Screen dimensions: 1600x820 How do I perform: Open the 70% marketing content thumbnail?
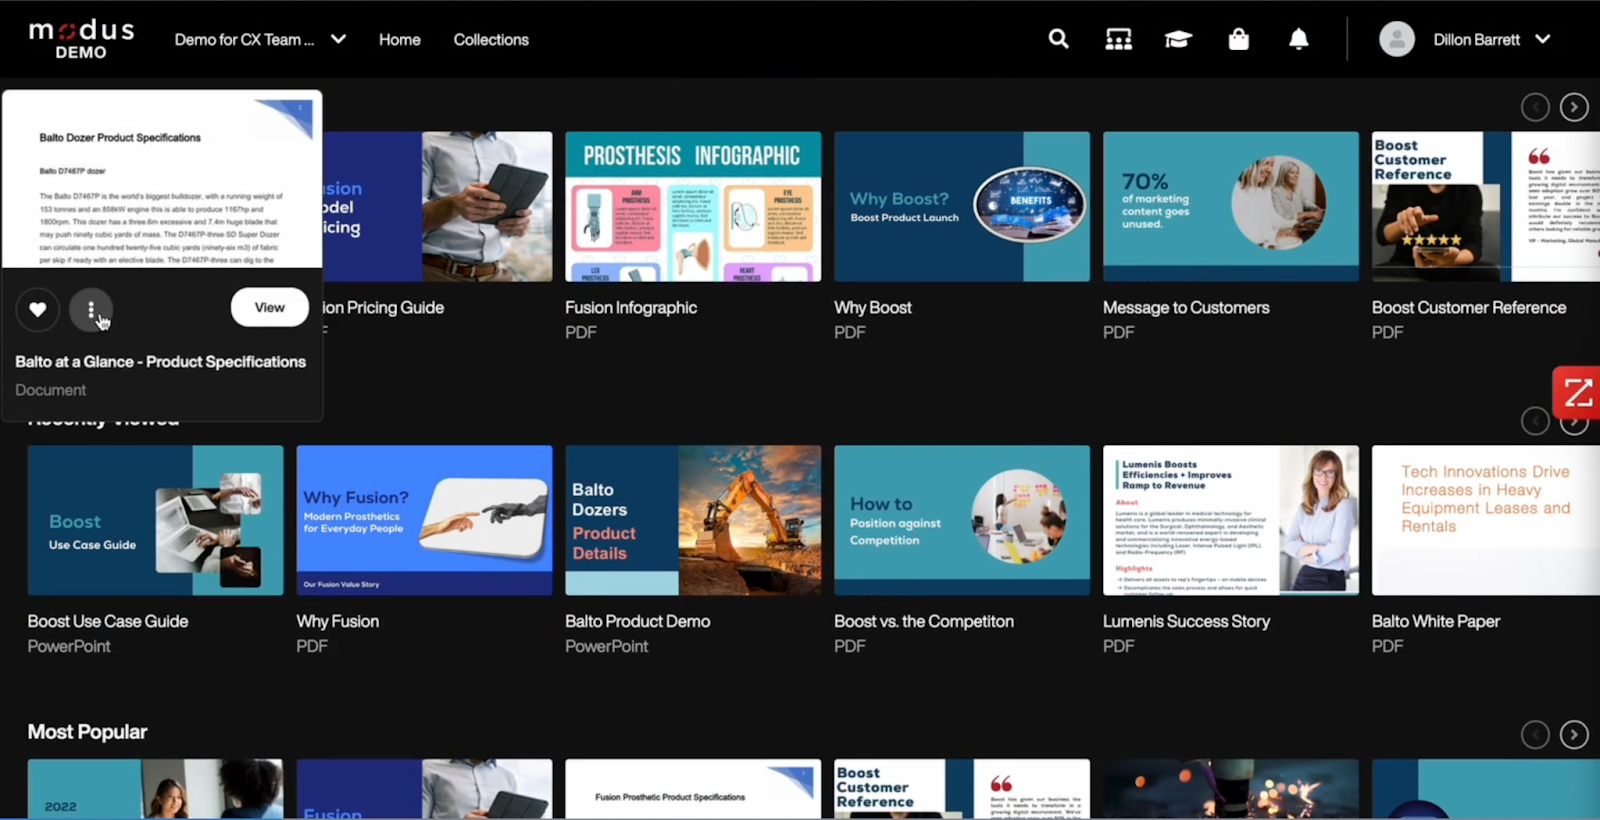pos(1231,206)
